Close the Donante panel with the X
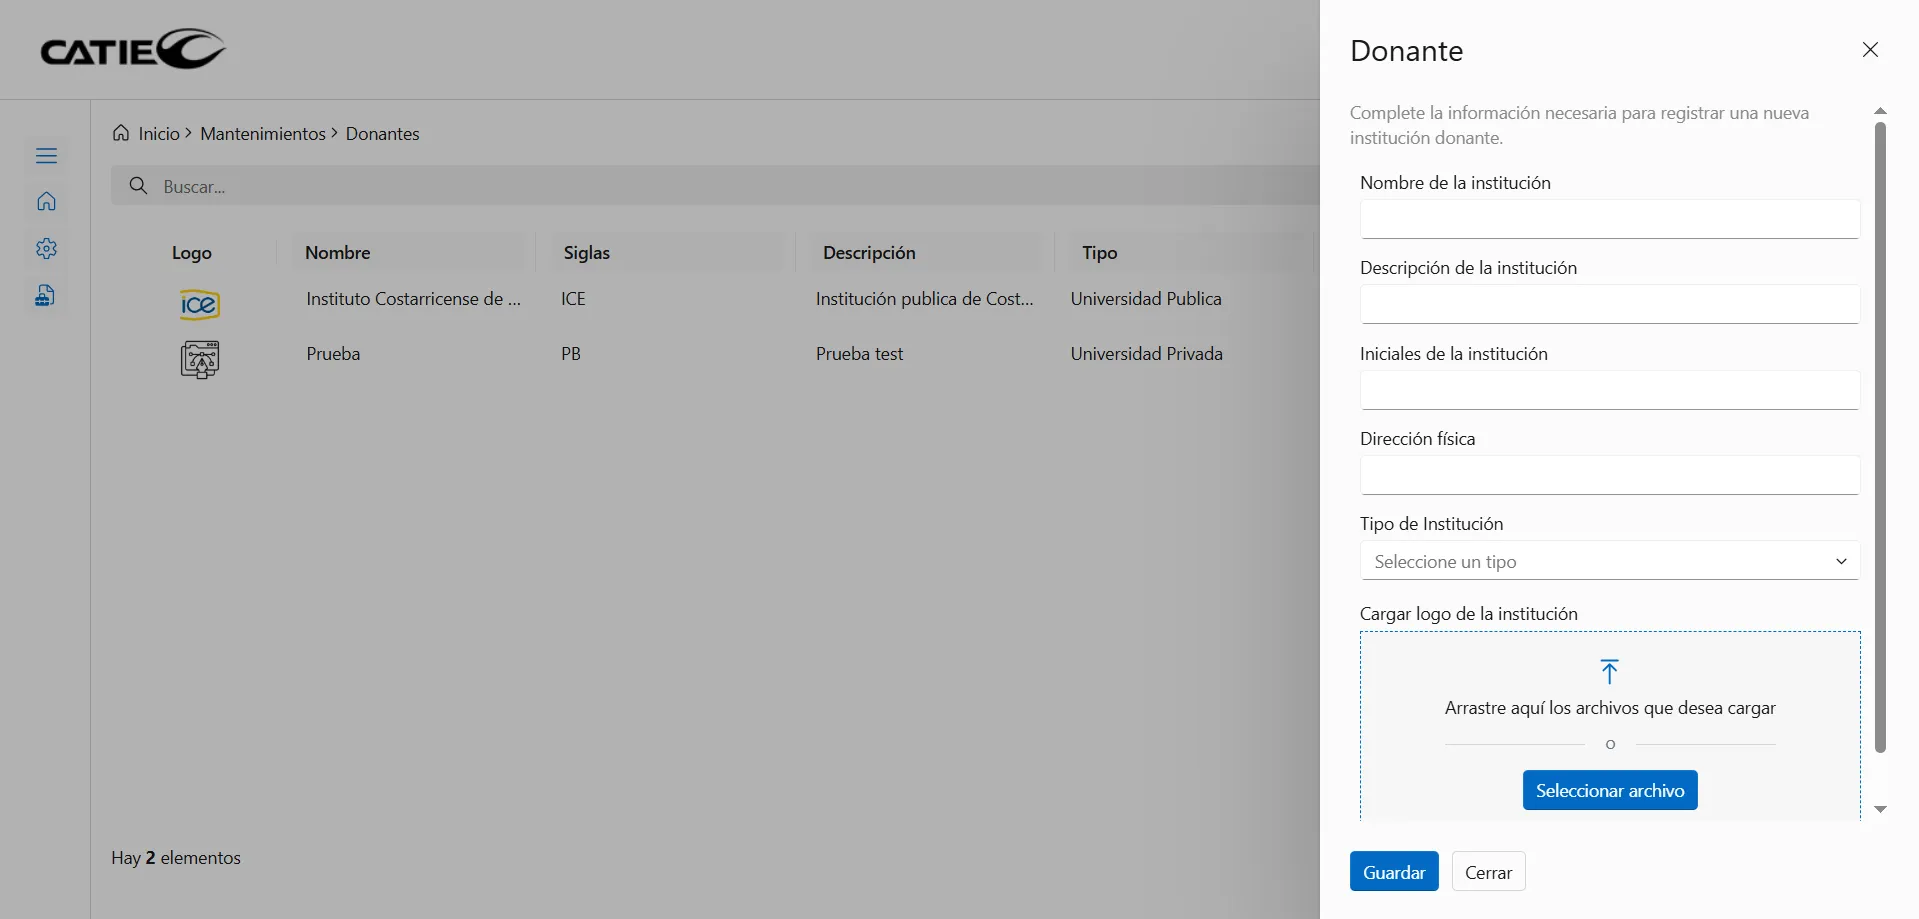The image size is (1919, 919). [x=1870, y=50]
